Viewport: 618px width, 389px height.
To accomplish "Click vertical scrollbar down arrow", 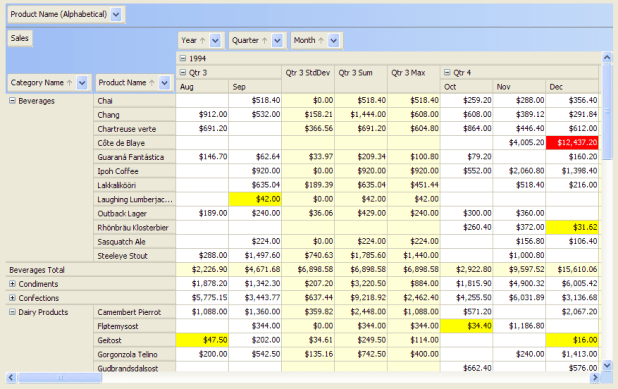I will coord(607,365).
